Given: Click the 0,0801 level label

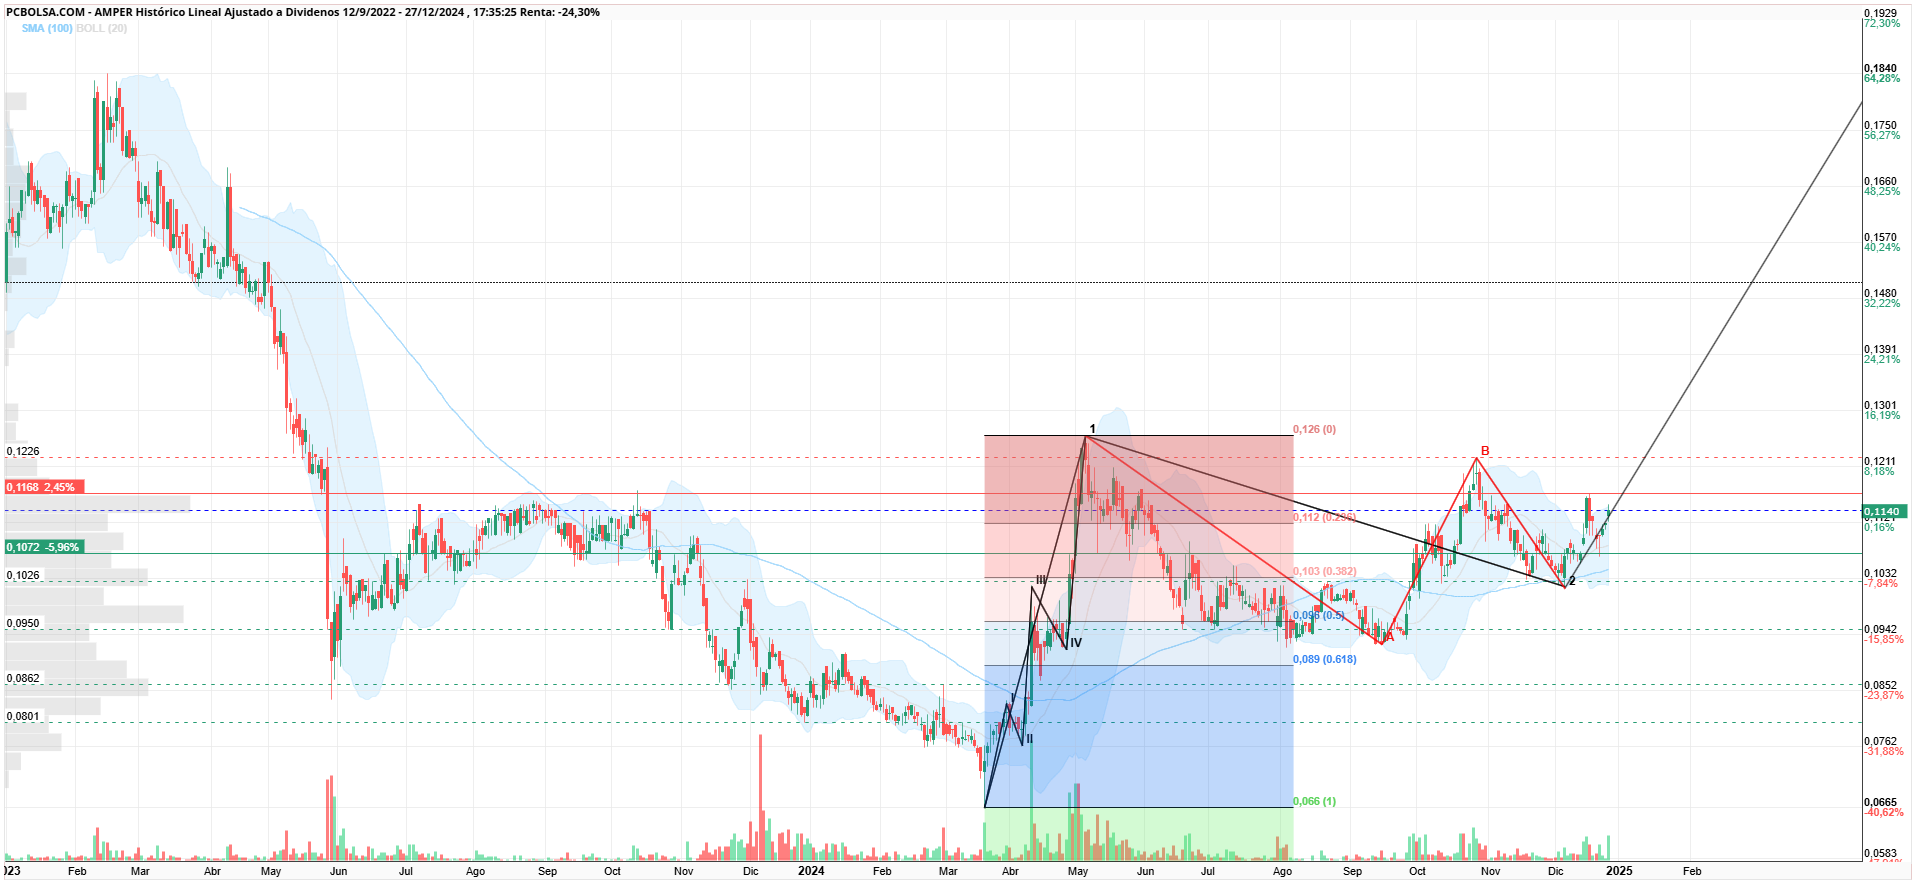Looking at the screenshot, I should [23, 716].
